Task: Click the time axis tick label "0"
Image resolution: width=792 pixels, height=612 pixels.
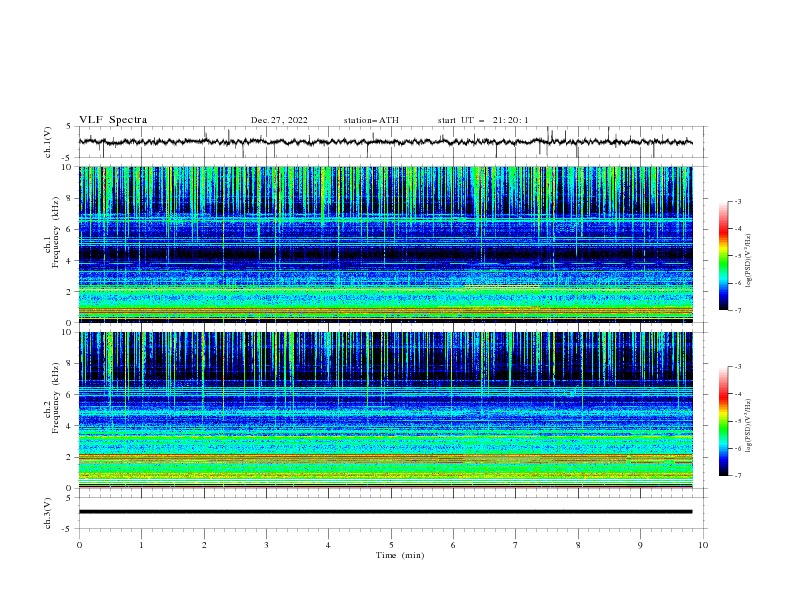Action: (79, 545)
